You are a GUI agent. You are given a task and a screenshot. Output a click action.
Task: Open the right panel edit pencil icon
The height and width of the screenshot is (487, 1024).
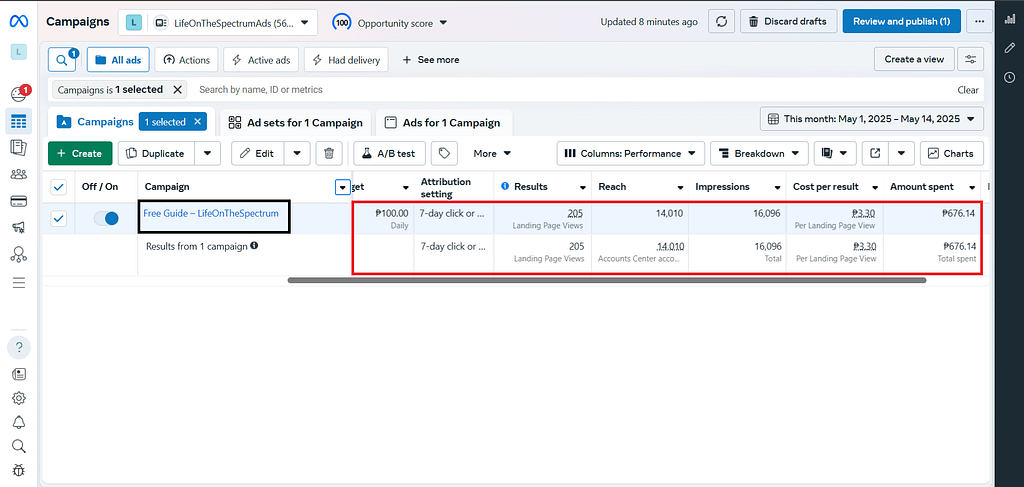[x=1010, y=48]
